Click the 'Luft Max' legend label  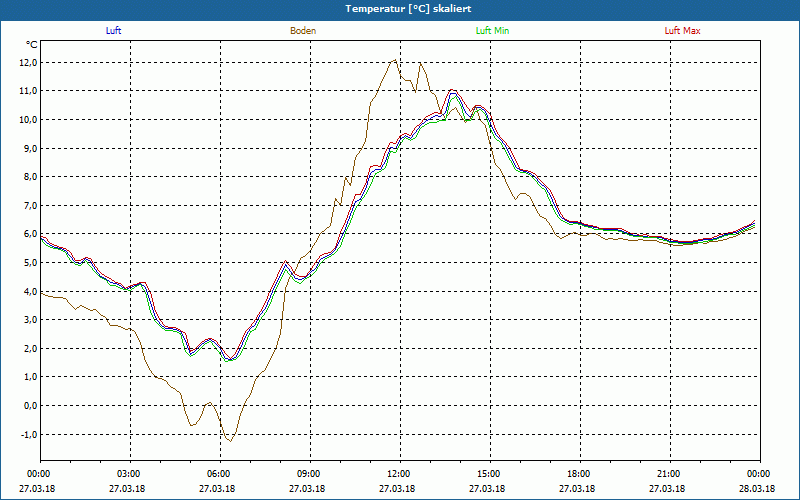(682, 31)
